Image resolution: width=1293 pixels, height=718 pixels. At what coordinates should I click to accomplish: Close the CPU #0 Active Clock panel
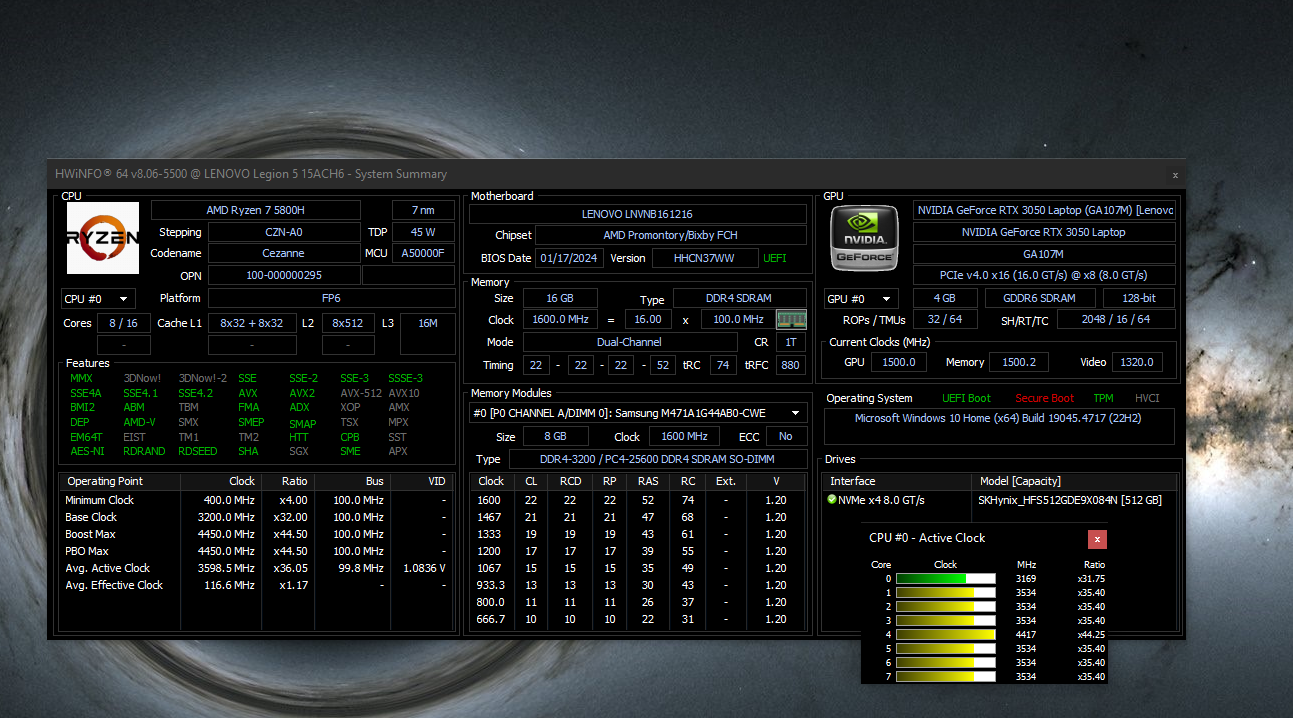tap(1097, 539)
